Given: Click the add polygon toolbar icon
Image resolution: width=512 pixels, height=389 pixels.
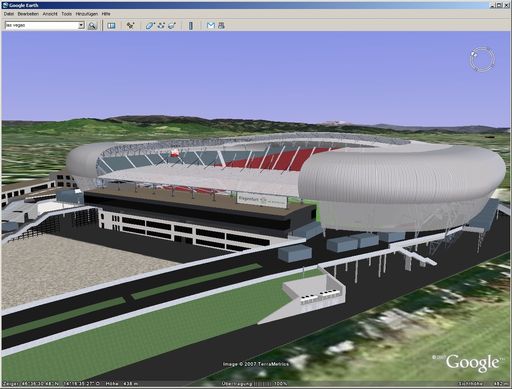Looking at the screenshot, I should [150, 25].
